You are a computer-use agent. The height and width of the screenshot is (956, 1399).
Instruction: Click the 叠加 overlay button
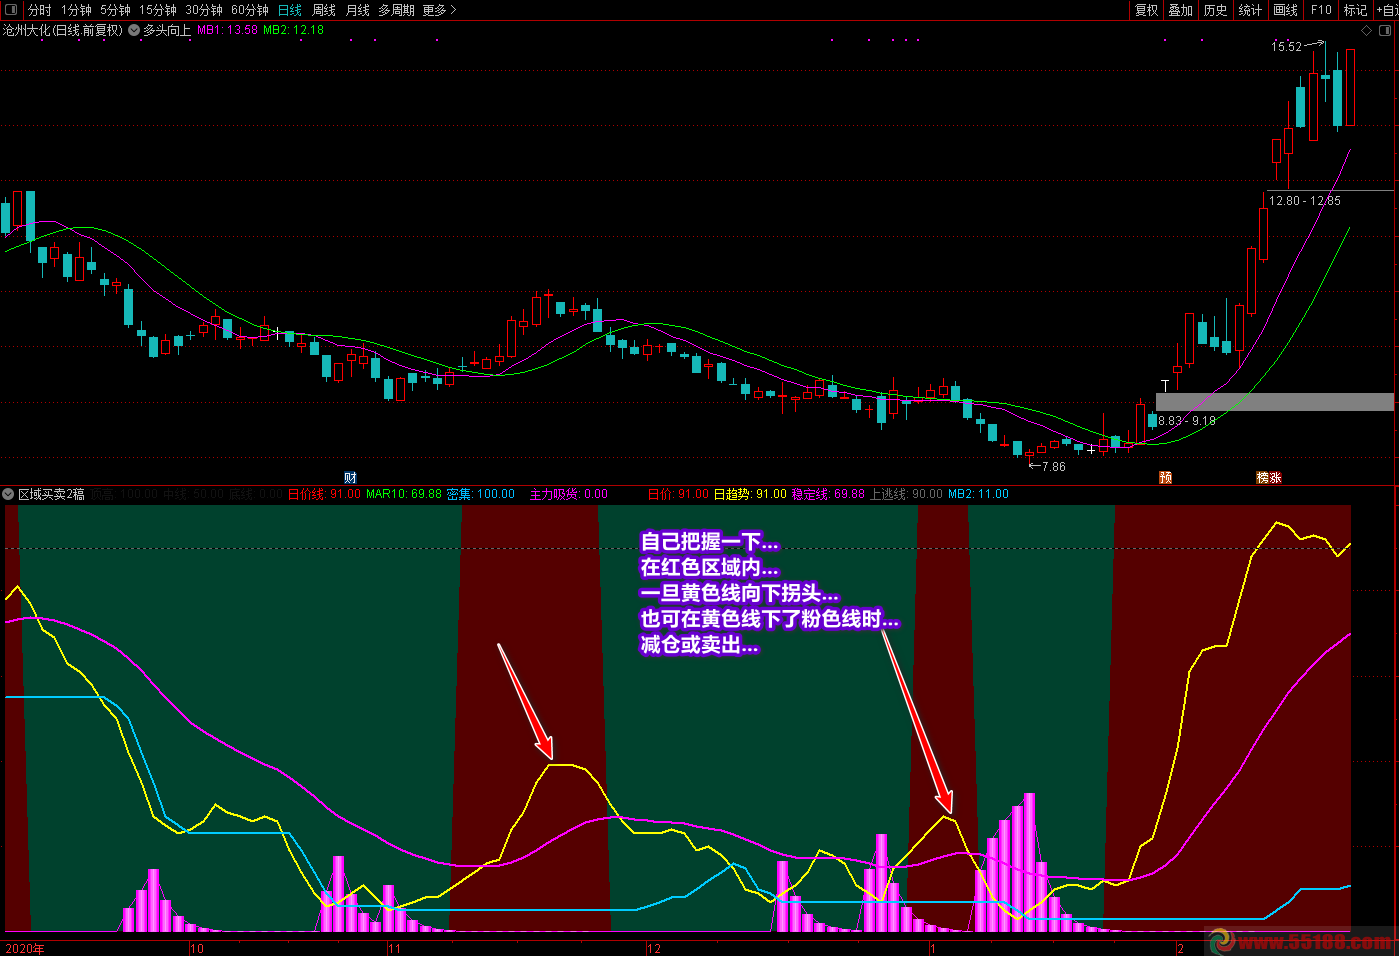tap(1180, 10)
